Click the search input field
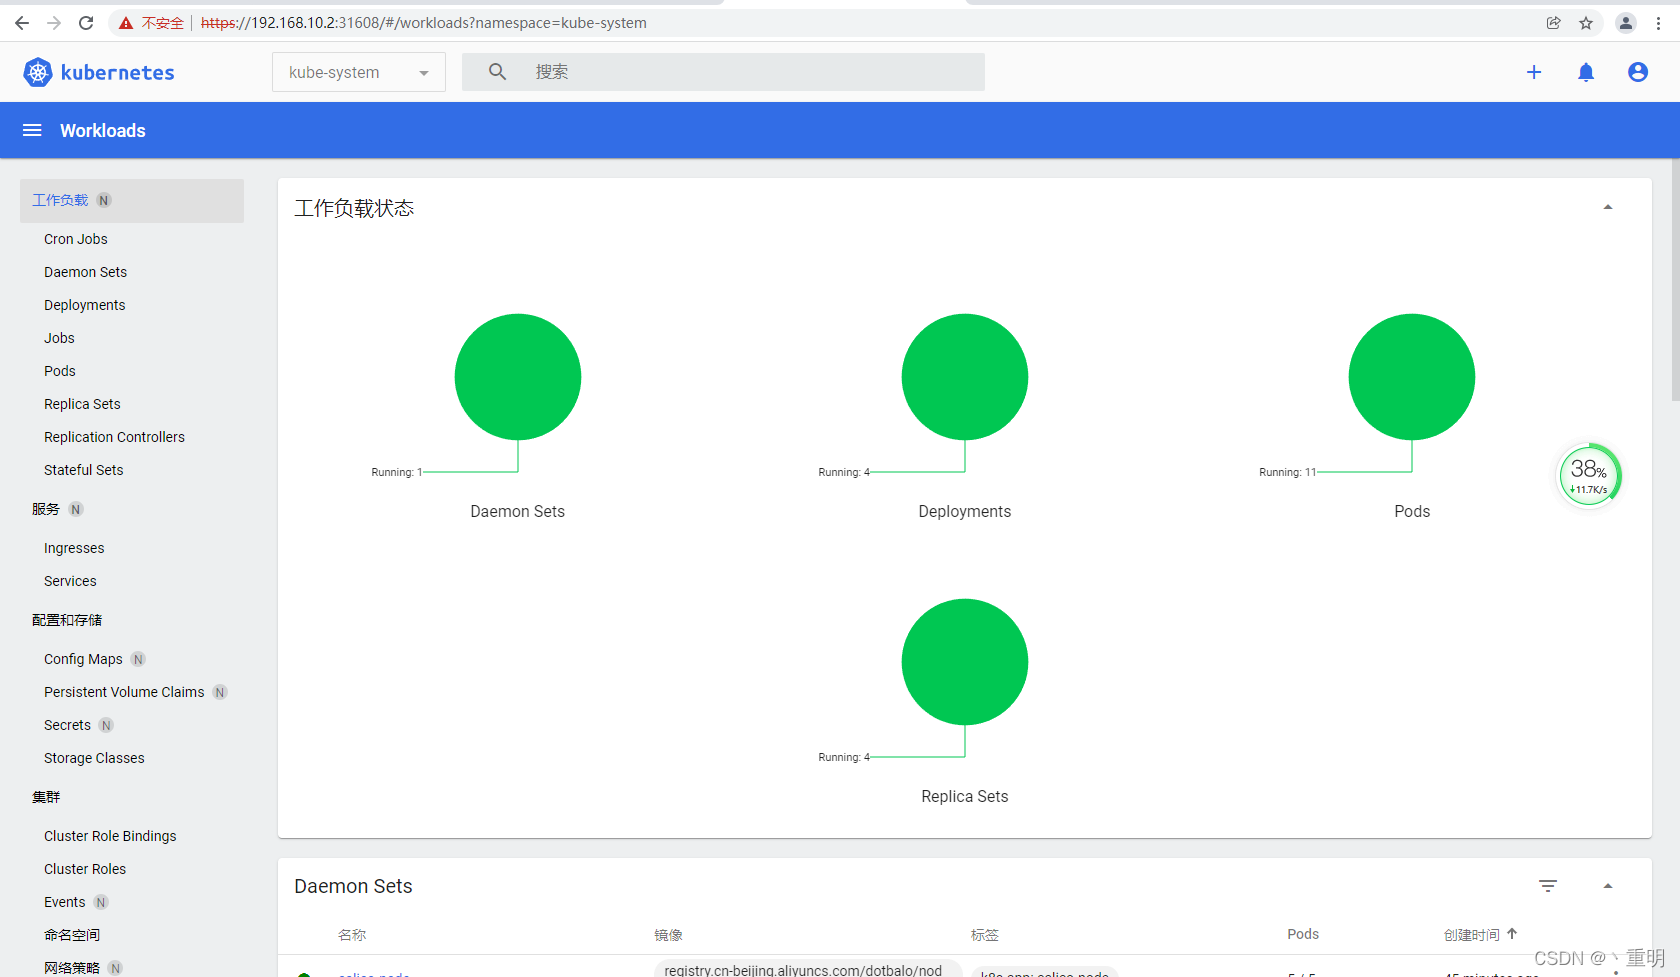Screen dimensions: 1680x977 click(723, 72)
